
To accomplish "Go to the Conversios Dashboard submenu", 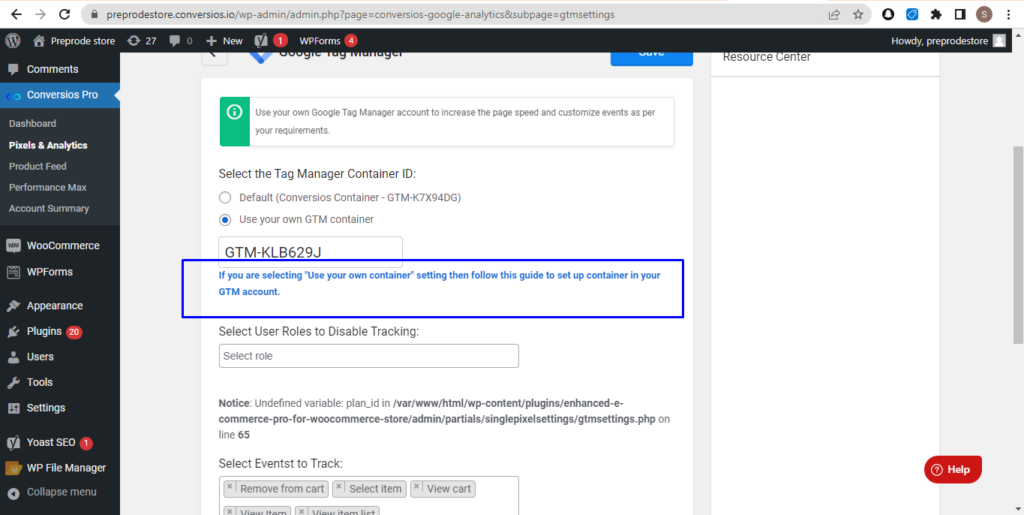I will (33, 123).
